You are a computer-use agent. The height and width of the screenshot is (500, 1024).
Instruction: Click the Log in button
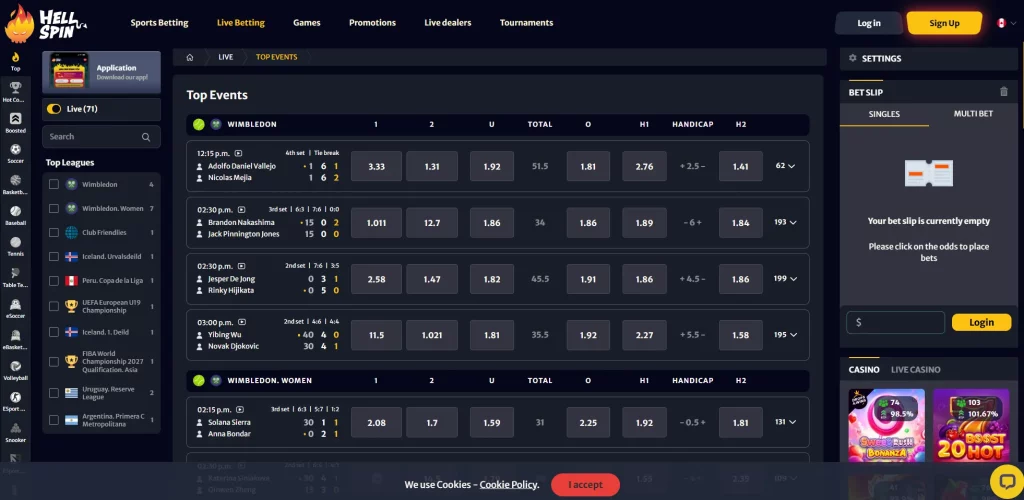[x=869, y=23]
